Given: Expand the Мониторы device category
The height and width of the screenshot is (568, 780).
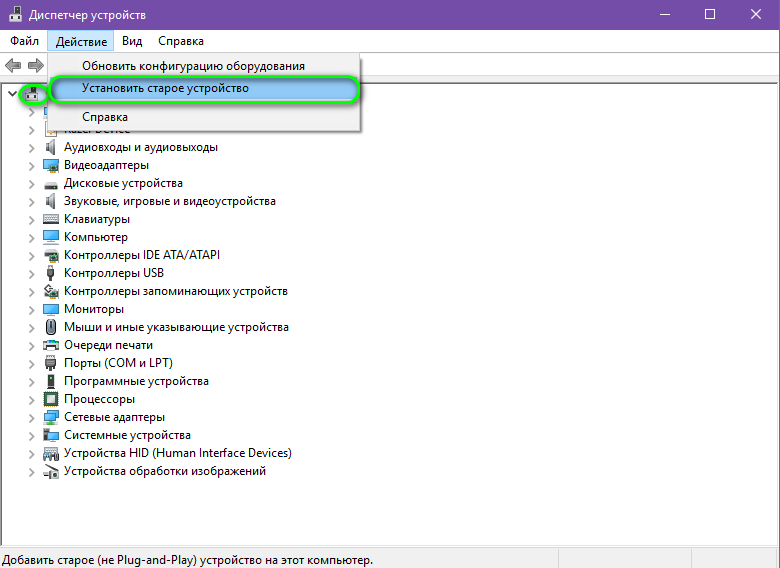Looking at the screenshot, I should point(31,309).
